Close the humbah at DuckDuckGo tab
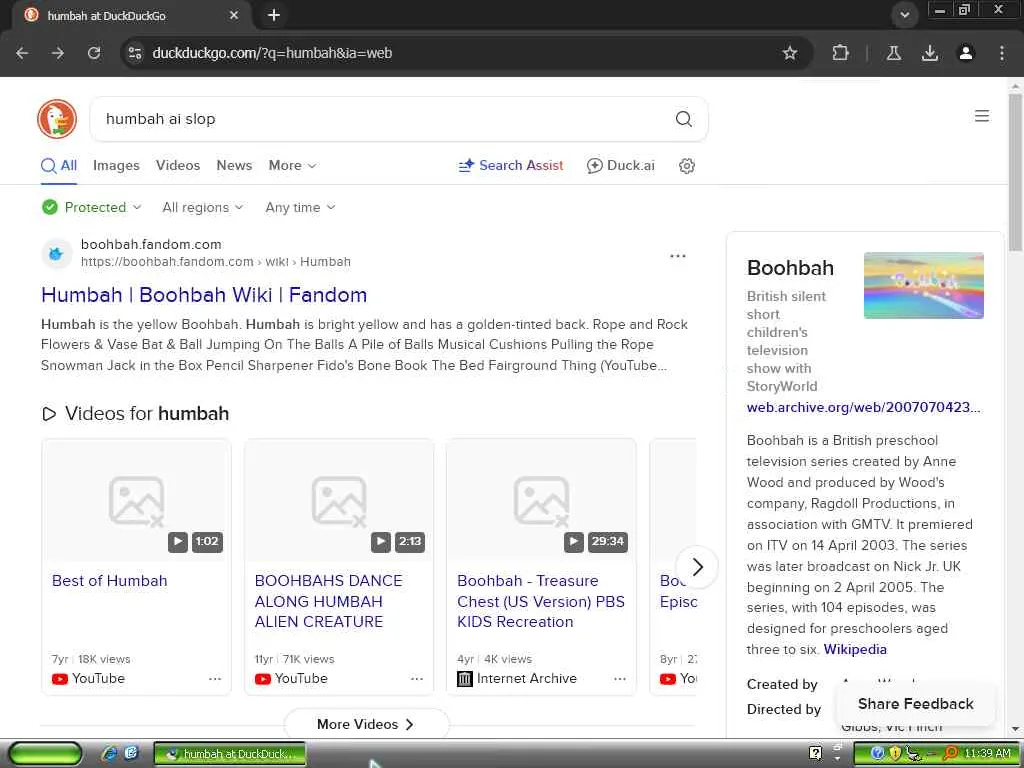This screenshot has width=1024, height=768. point(234,15)
